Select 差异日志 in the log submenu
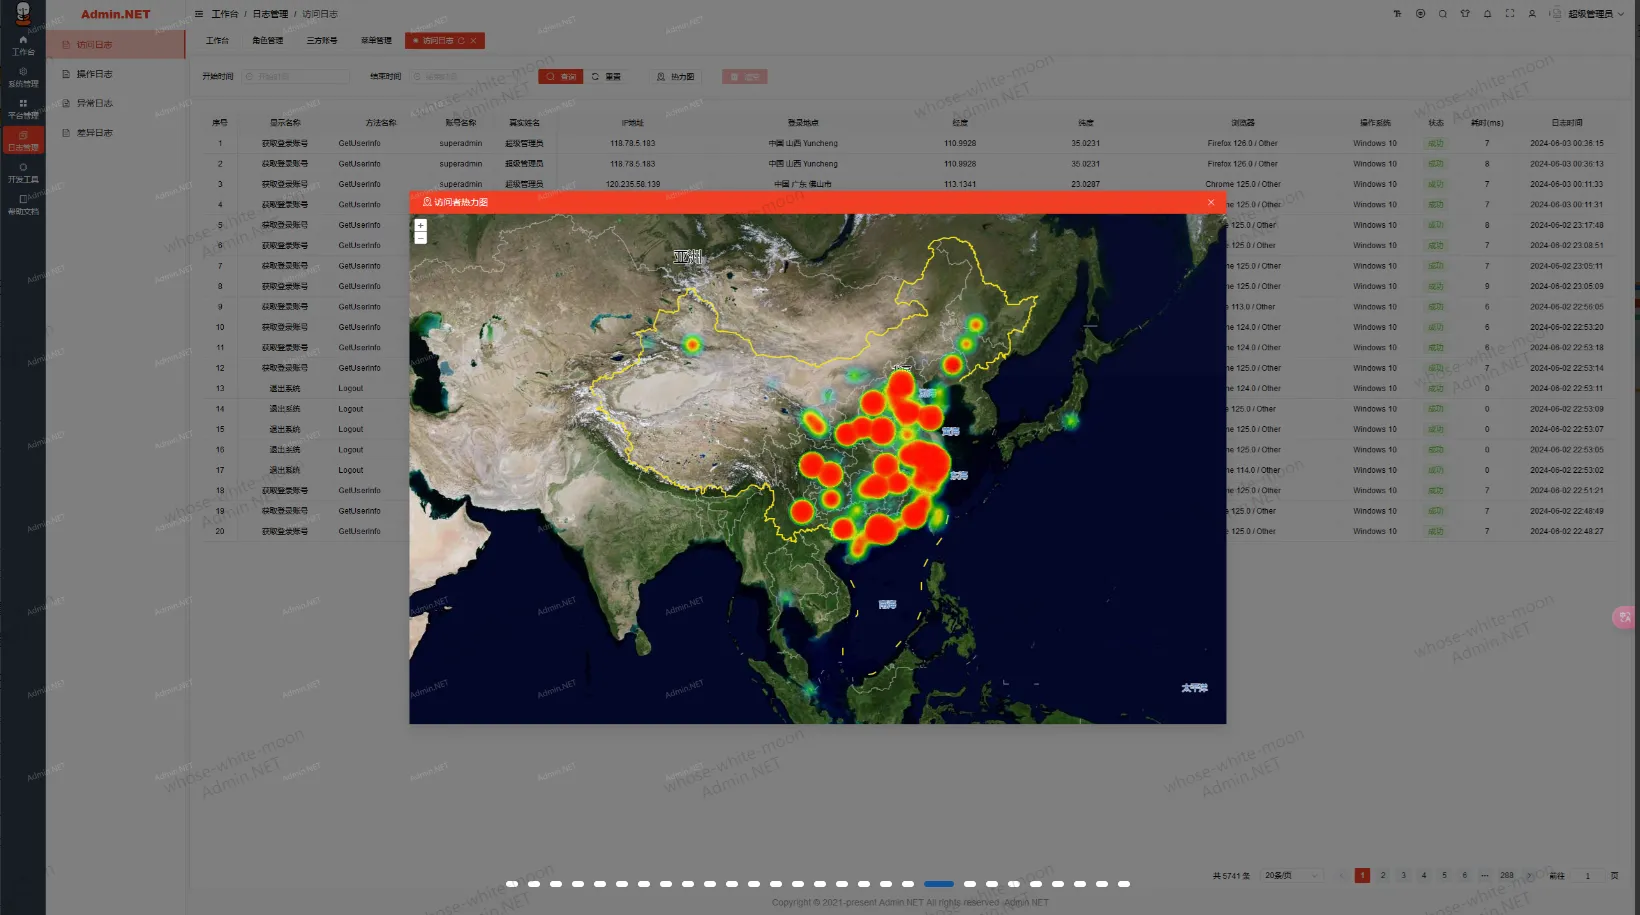This screenshot has width=1640, height=915. click(x=115, y=132)
